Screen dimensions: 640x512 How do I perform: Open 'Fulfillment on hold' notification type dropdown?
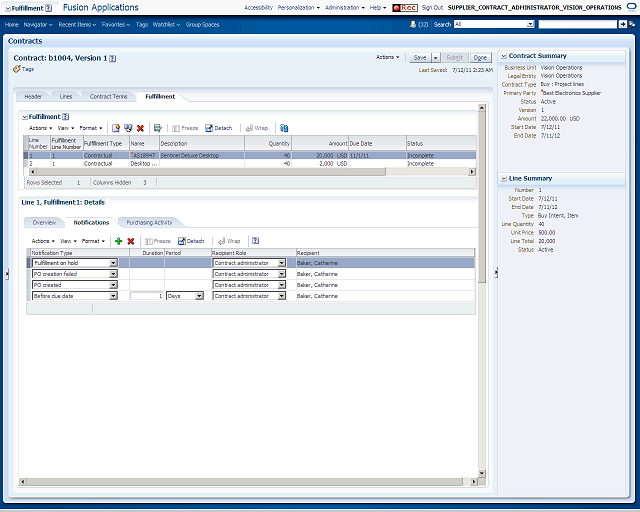click(113, 263)
